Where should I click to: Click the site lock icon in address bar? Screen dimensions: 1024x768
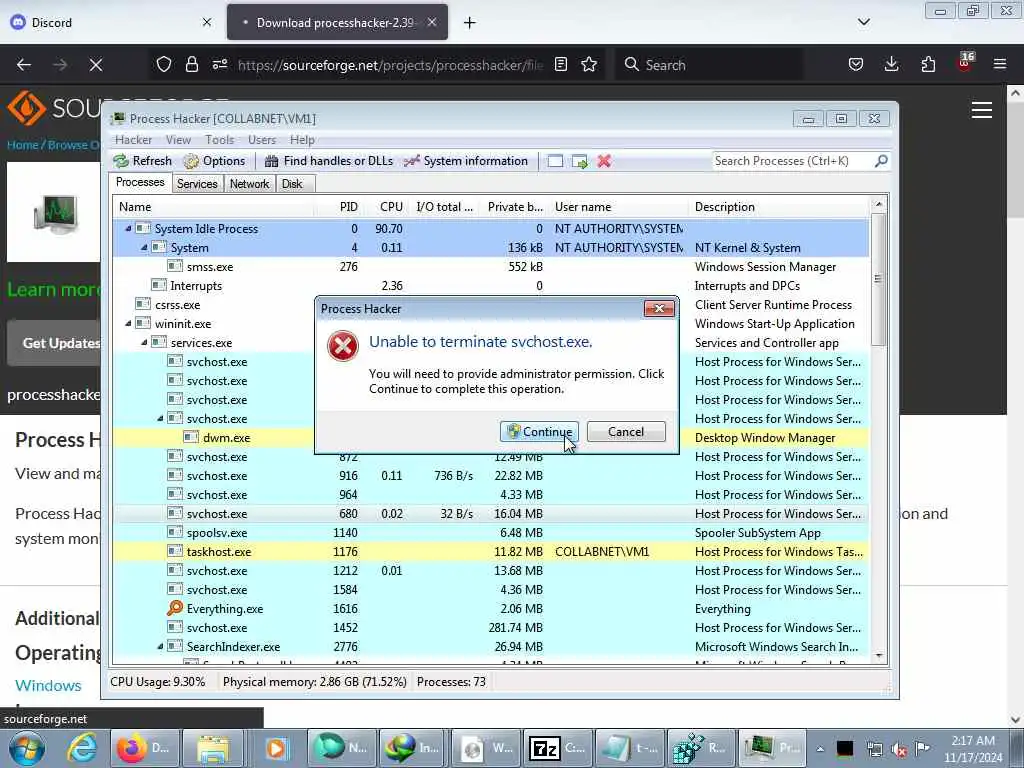click(191, 64)
